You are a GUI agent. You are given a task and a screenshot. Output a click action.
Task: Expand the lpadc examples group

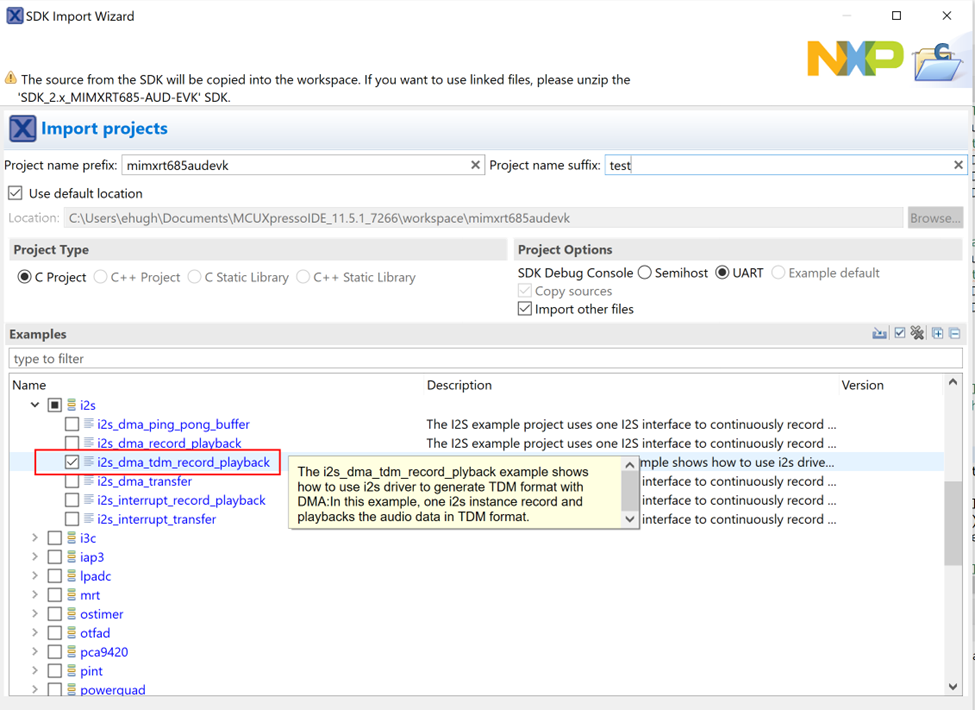pyautogui.click(x=35, y=576)
